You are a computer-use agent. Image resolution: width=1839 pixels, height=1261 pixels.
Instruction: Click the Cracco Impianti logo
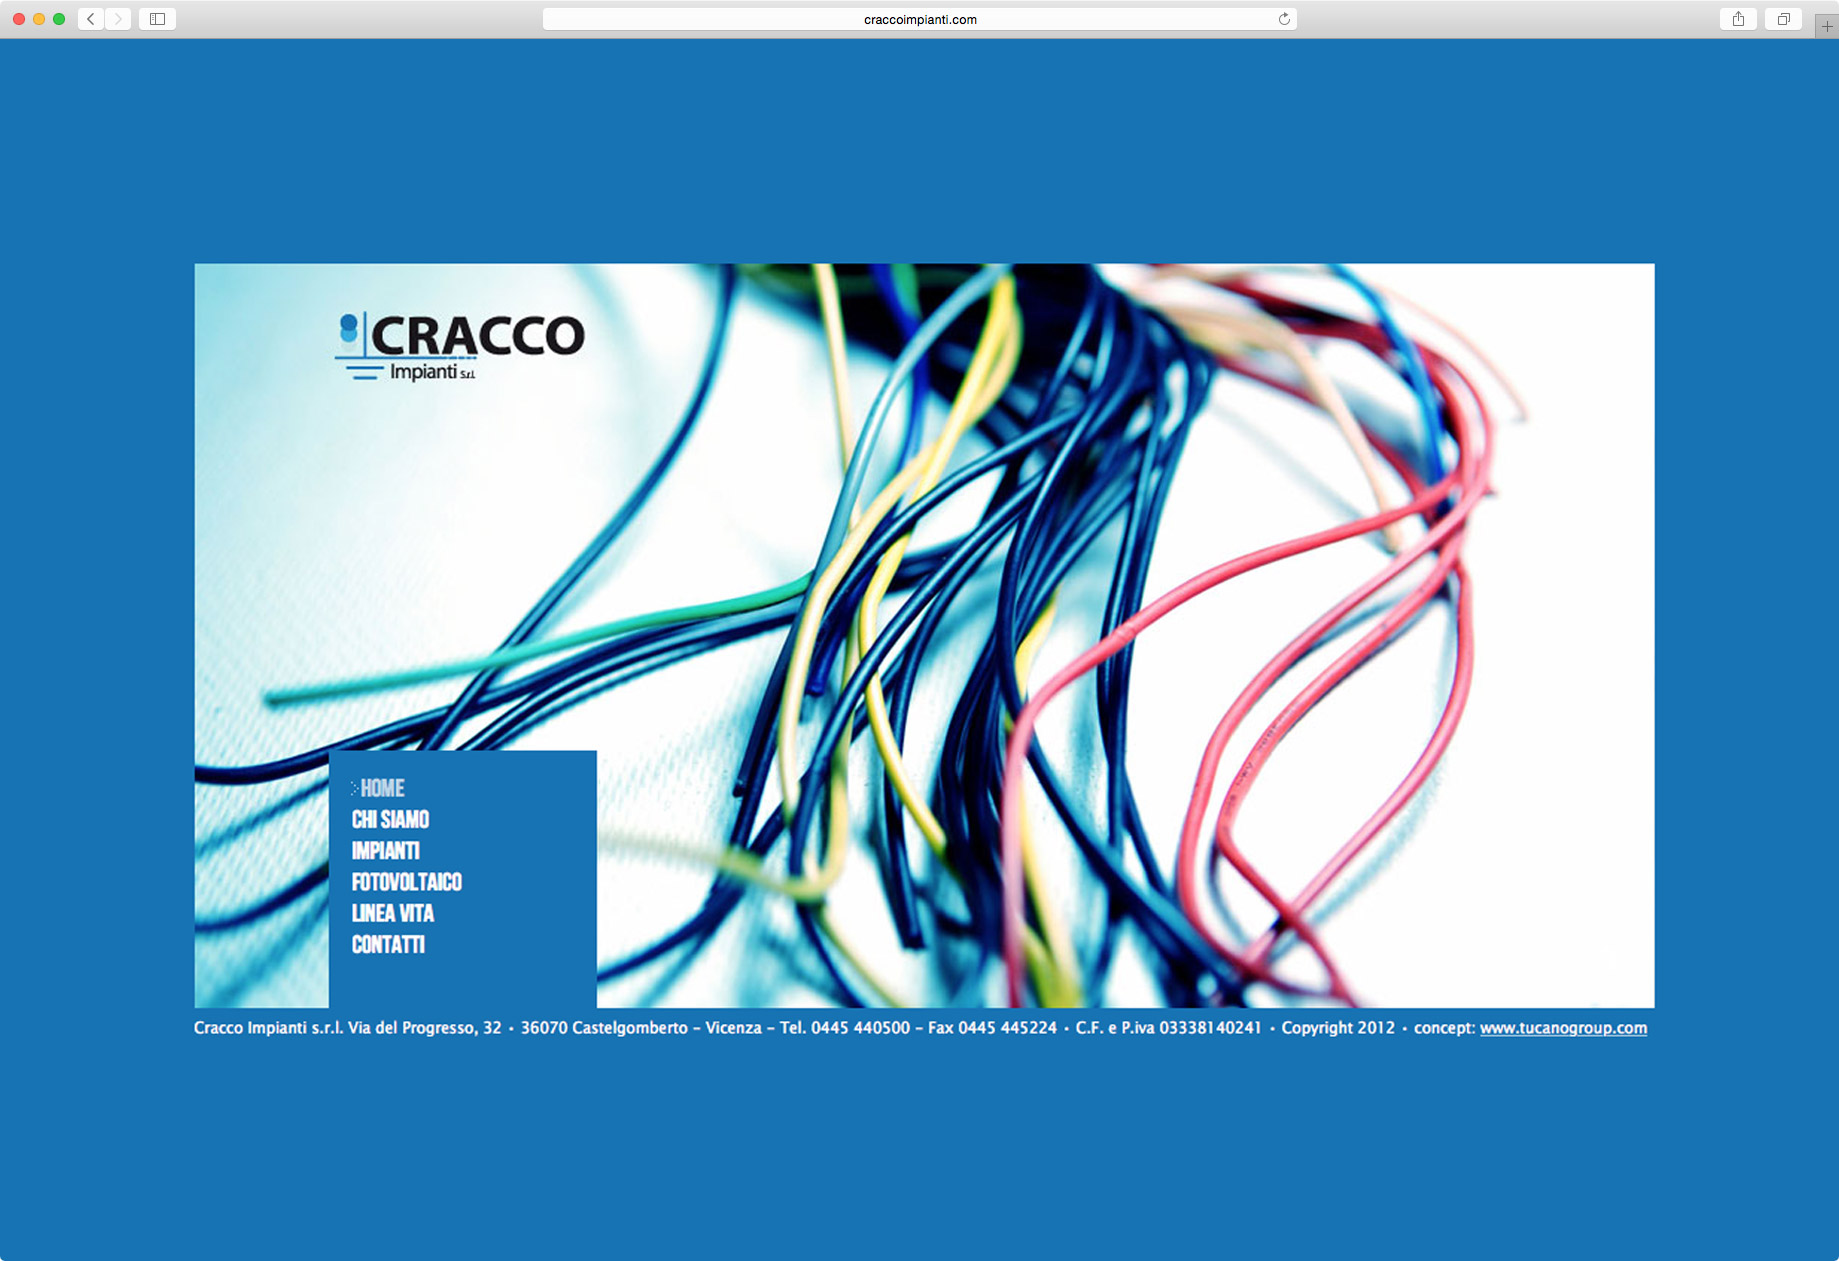click(x=460, y=346)
